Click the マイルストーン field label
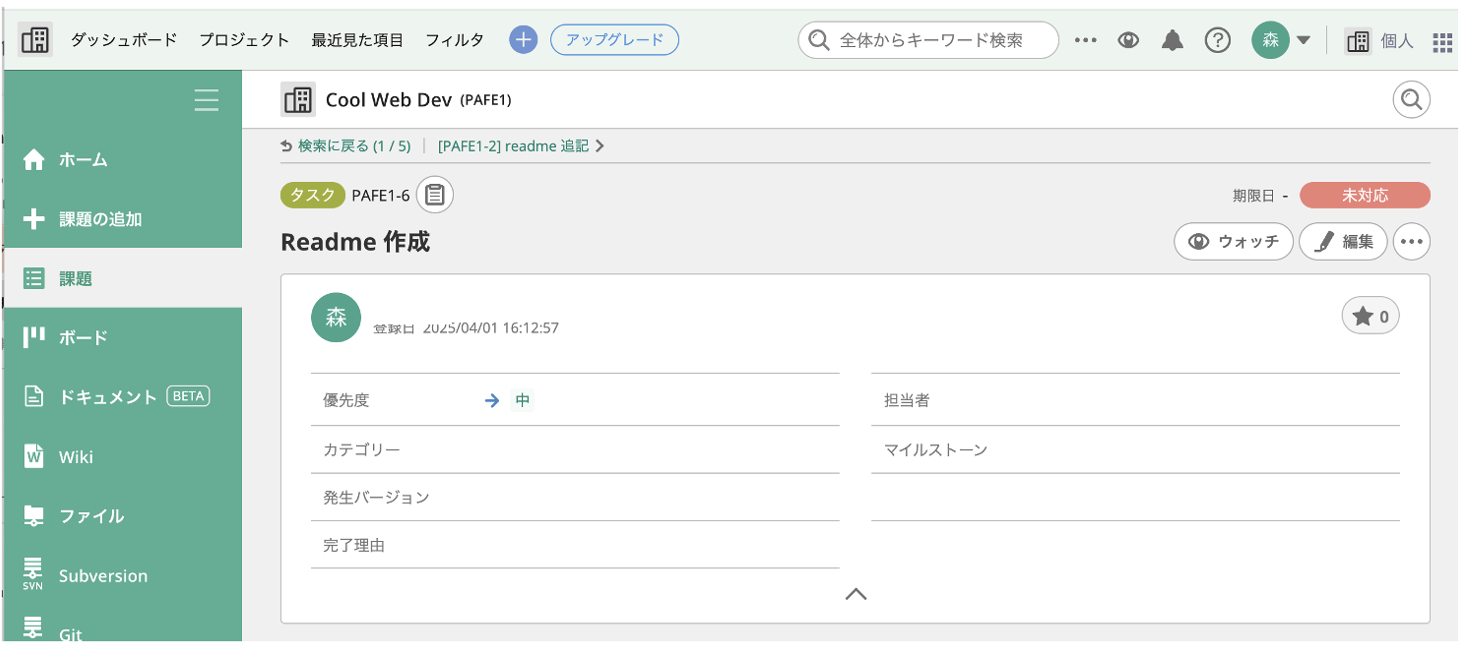 tap(936, 450)
